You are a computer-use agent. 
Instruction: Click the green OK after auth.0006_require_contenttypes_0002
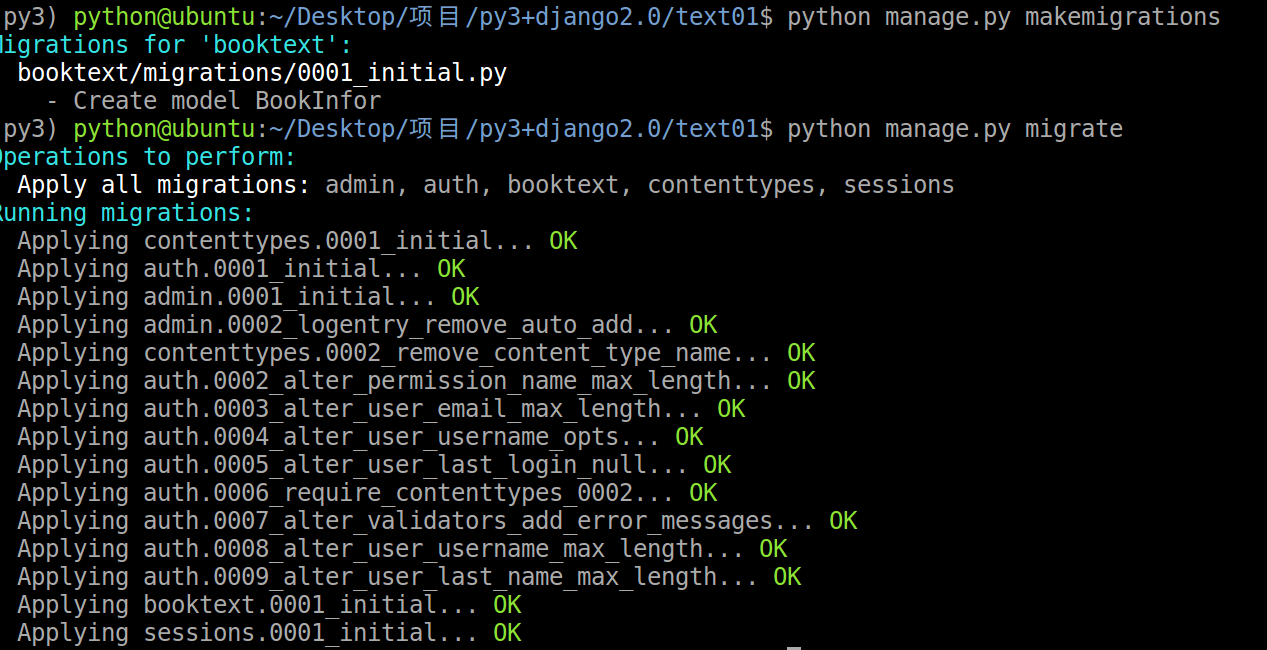tap(704, 493)
